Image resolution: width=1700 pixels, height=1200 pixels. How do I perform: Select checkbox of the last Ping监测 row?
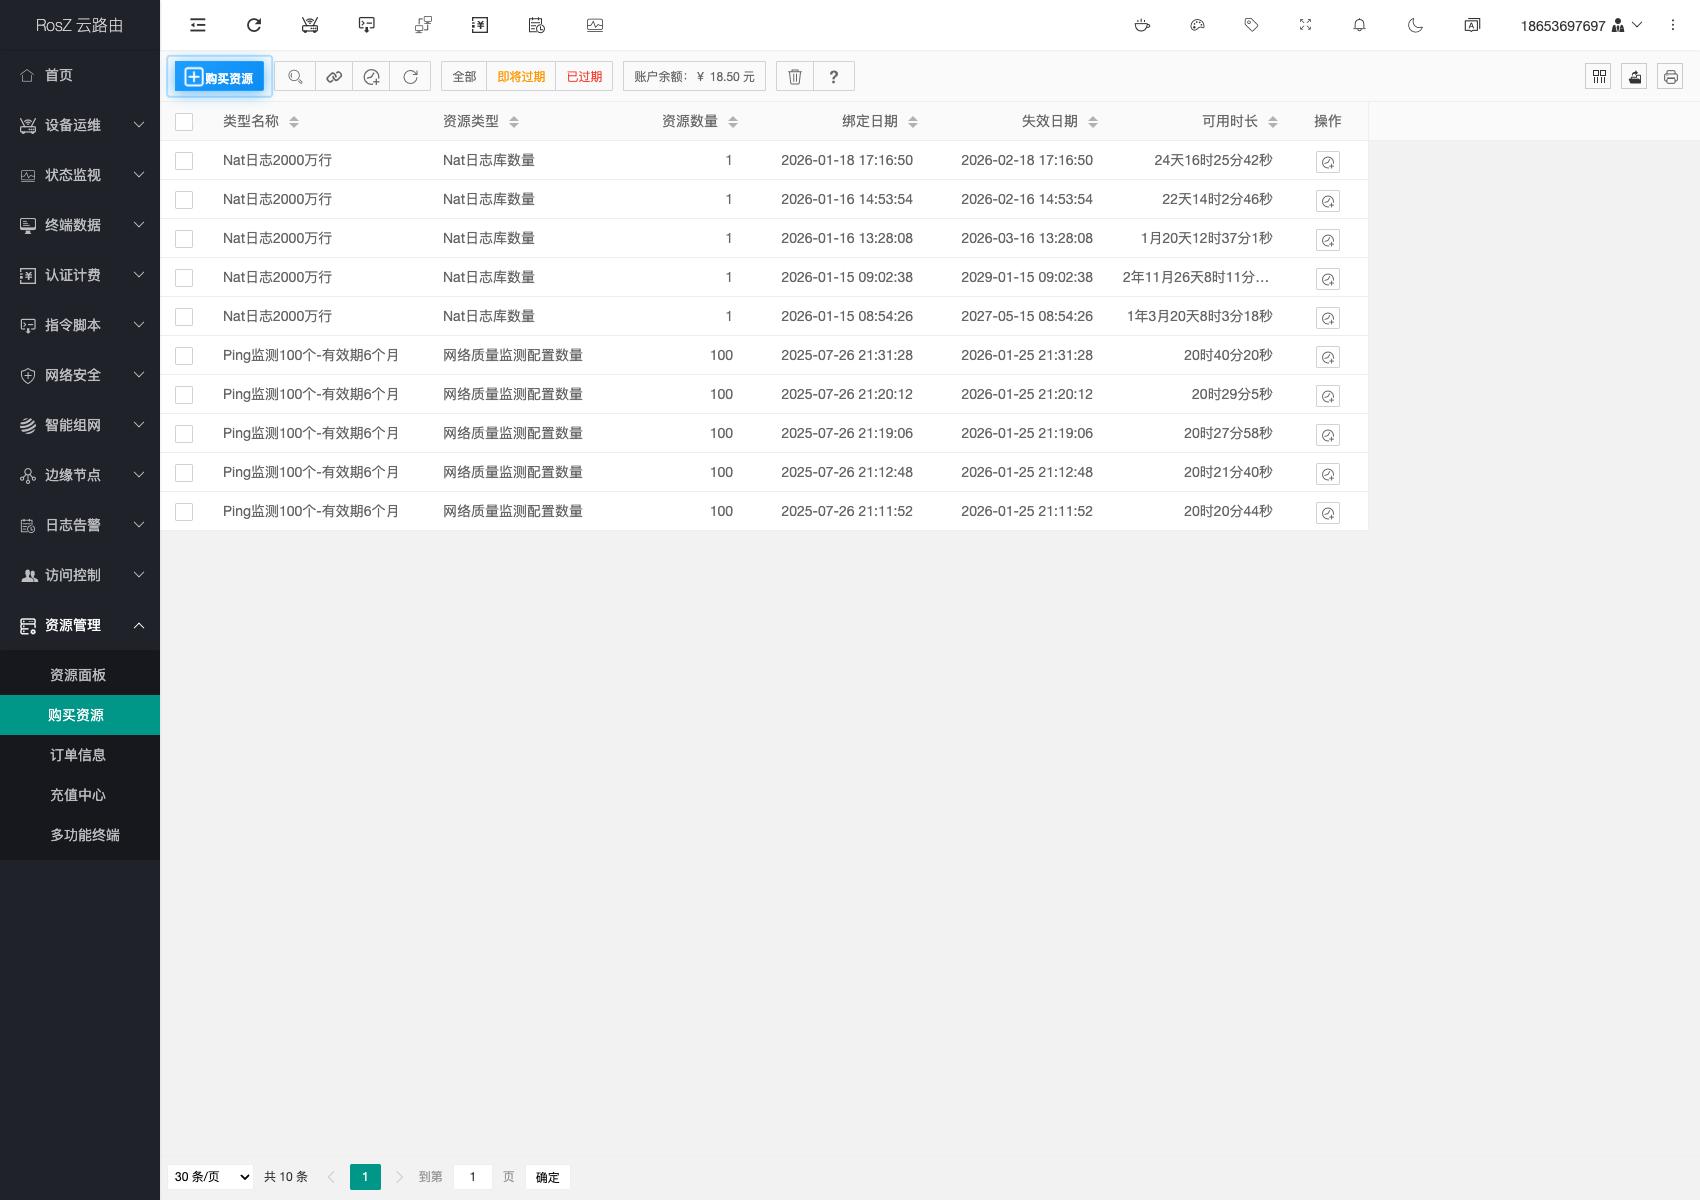point(184,512)
